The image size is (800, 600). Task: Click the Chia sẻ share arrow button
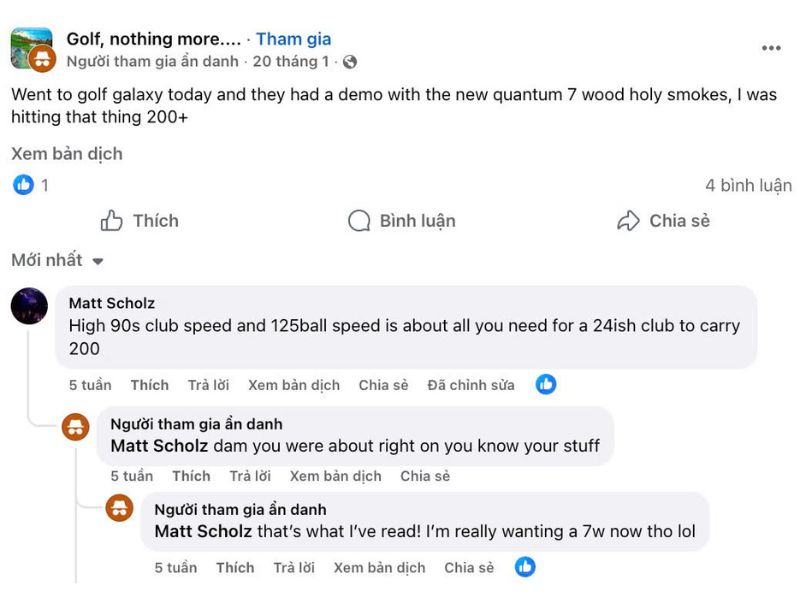[x=663, y=221]
